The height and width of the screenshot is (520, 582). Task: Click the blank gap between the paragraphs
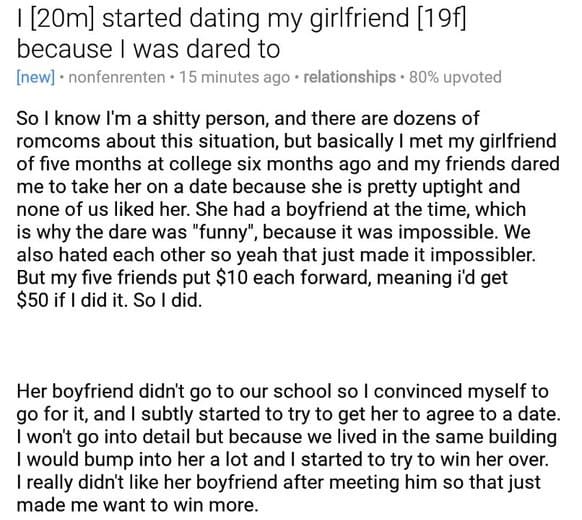click(290, 346)
